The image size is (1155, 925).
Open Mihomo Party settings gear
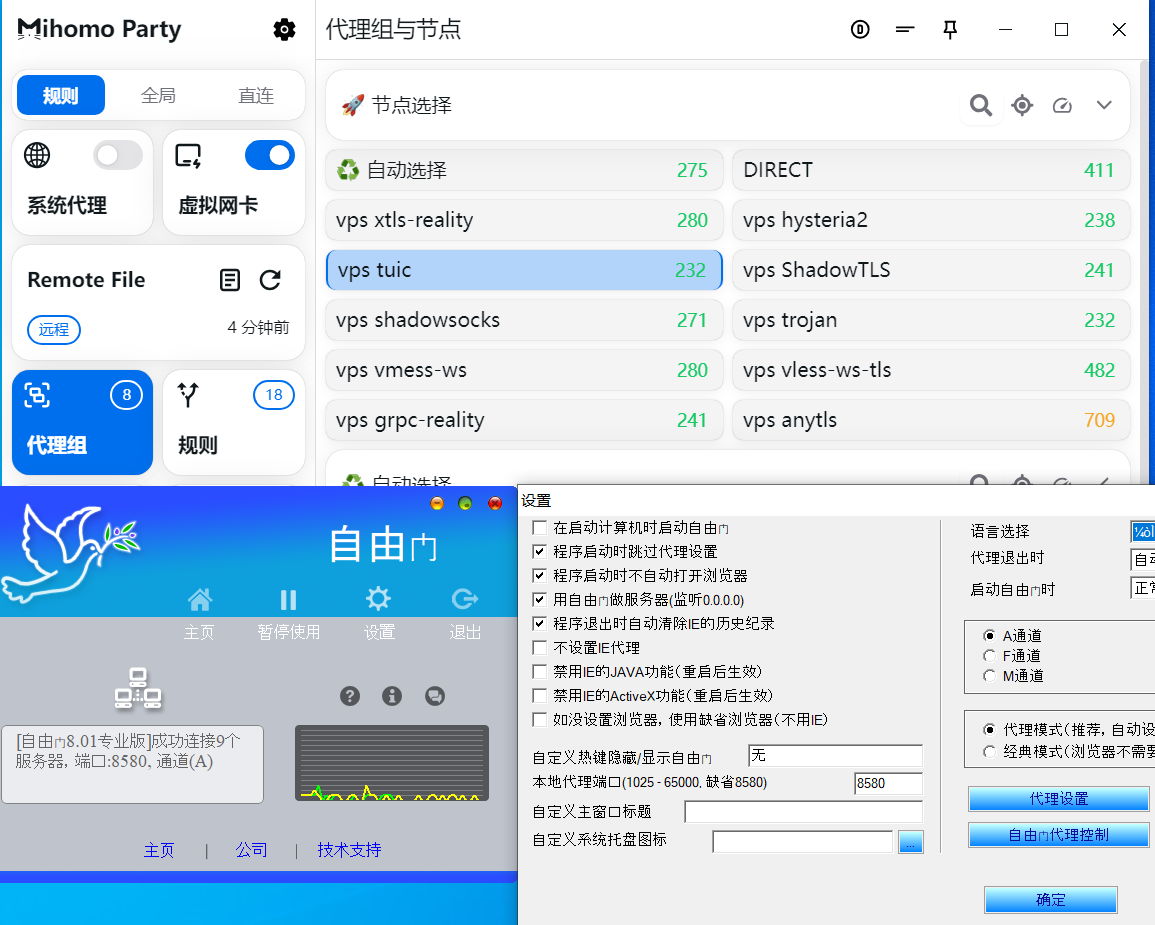[x=284, y=29]
